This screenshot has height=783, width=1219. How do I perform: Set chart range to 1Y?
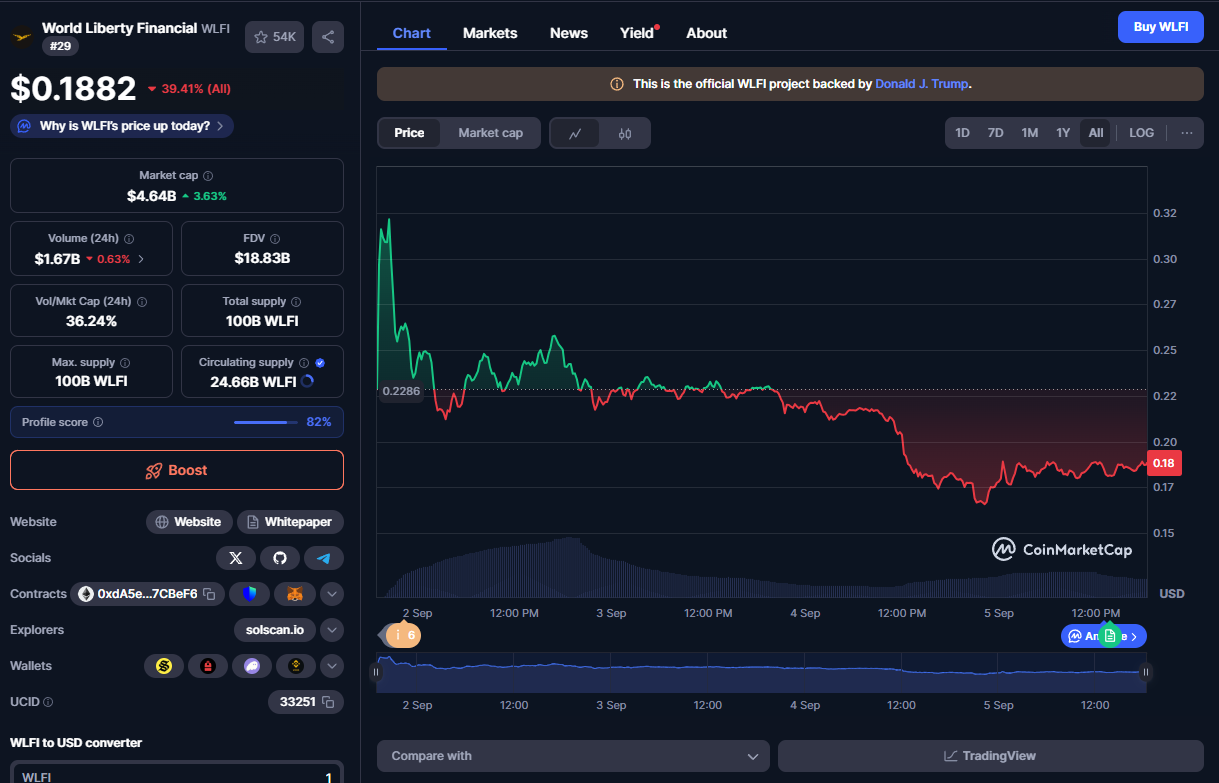(x=1063, y=133)
